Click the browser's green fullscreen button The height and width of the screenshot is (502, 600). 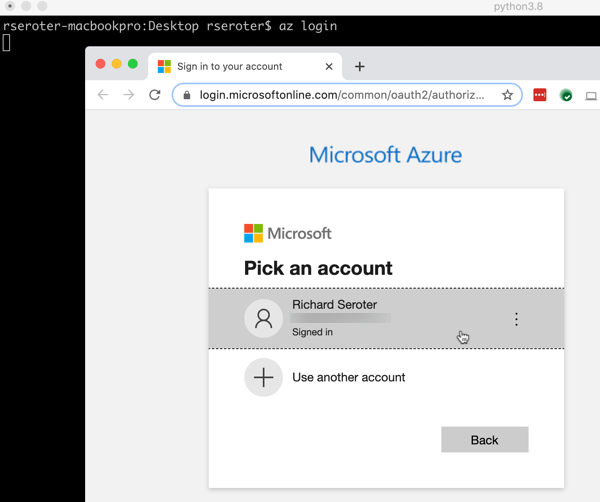pyautogui.click(x=133, y=64)
